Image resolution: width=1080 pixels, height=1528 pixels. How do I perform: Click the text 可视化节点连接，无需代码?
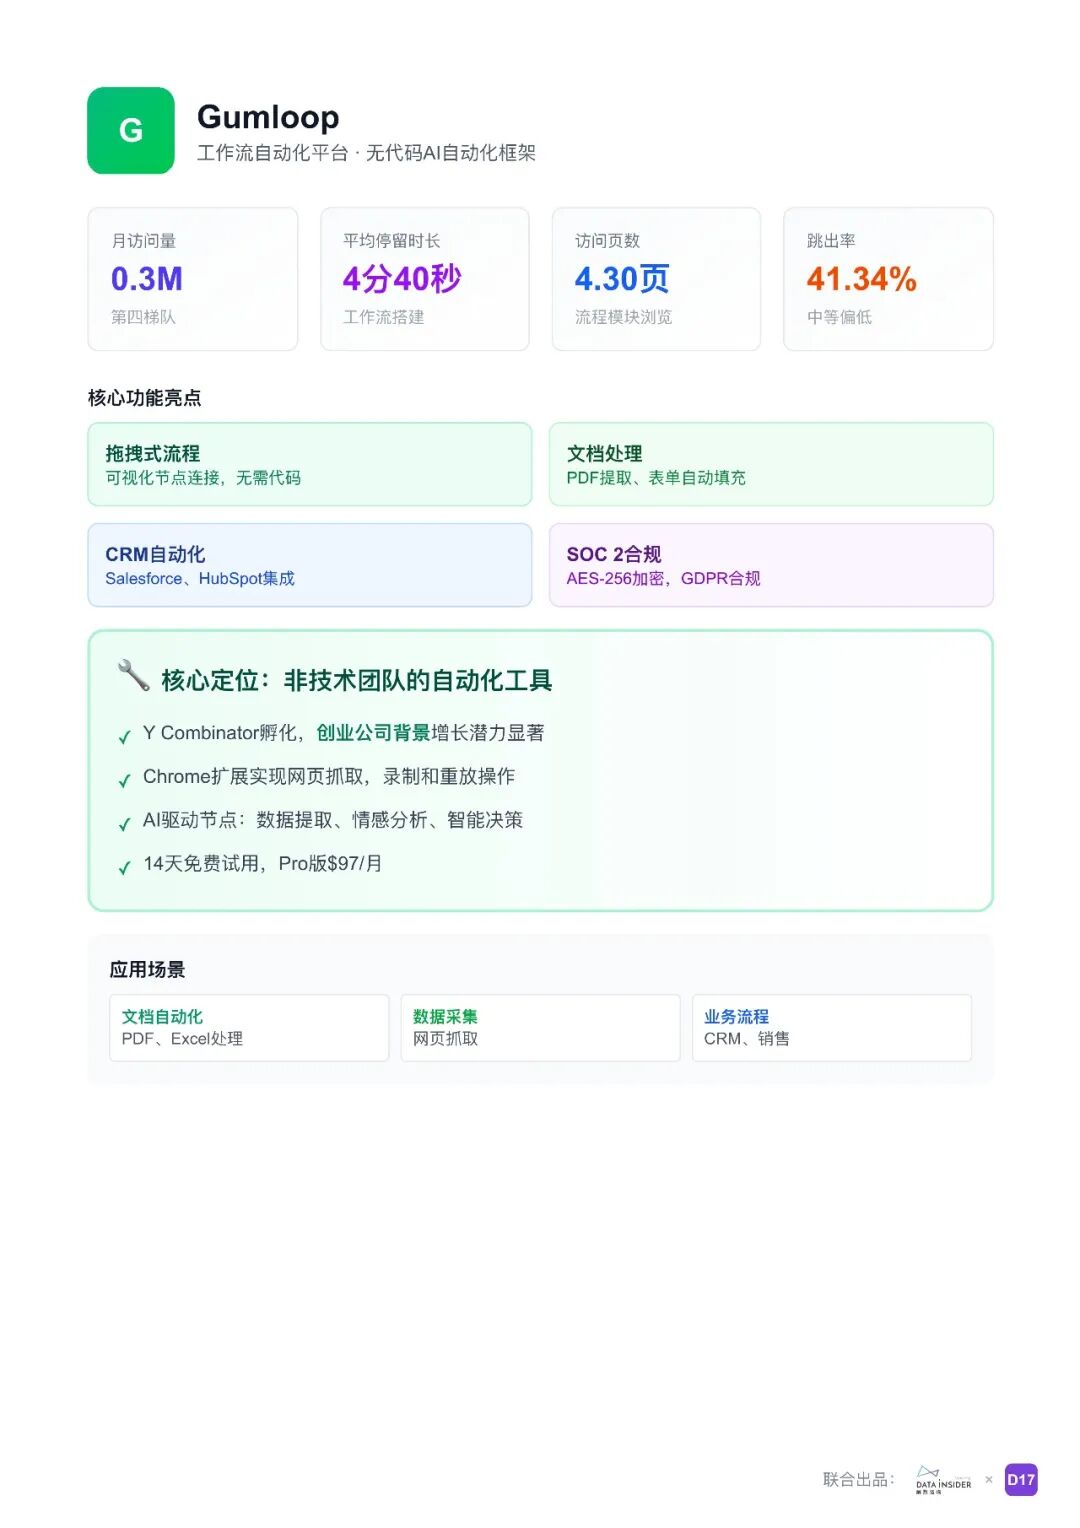point(203,478)
